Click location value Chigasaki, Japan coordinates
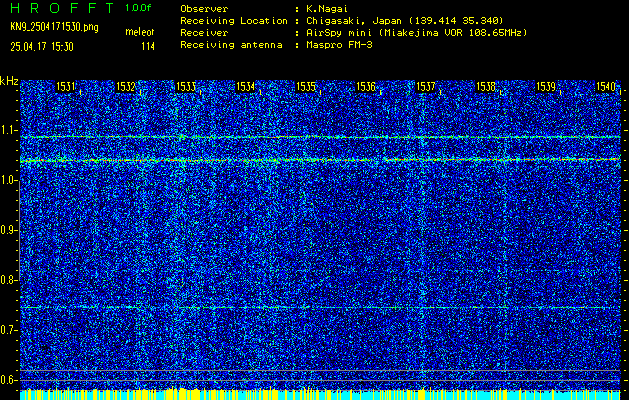 point(405,21)
